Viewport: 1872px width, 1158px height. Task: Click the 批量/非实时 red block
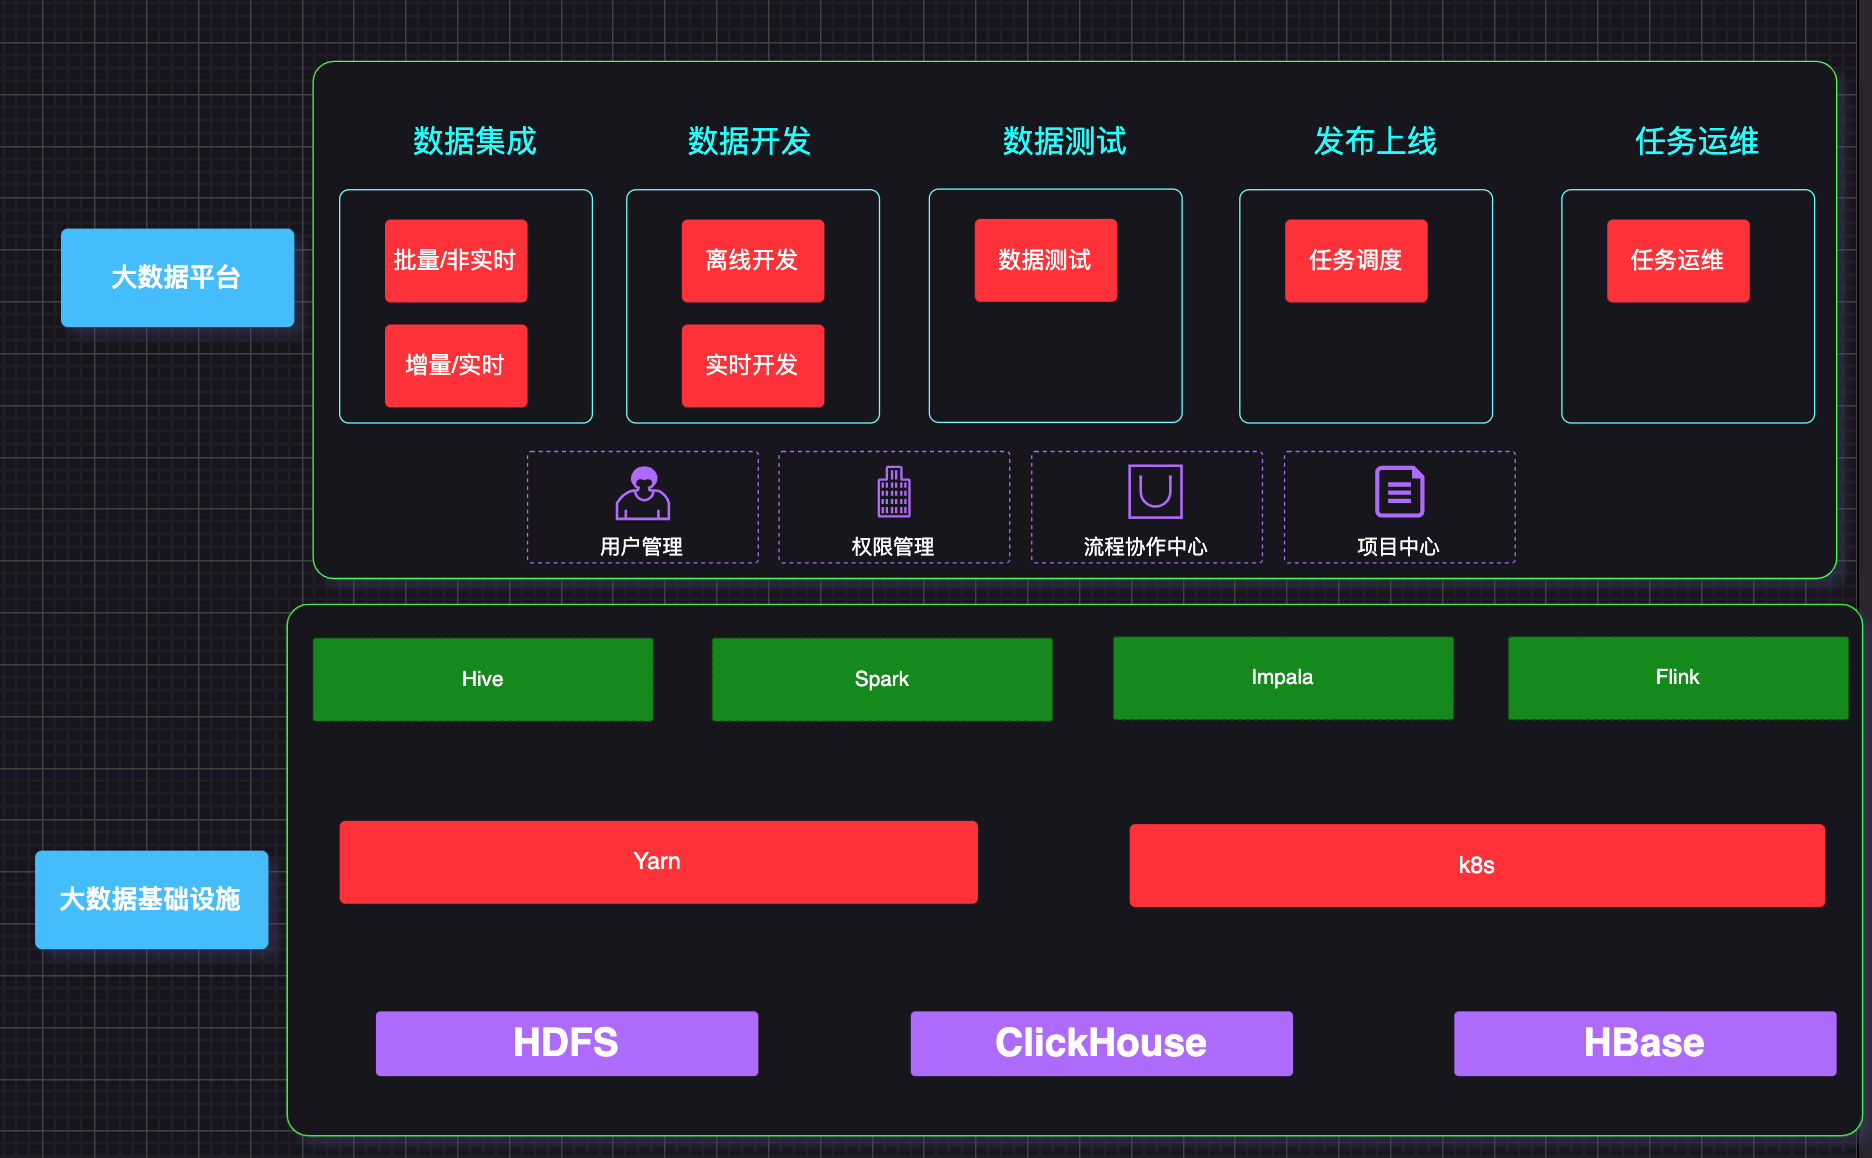point(456,261)
